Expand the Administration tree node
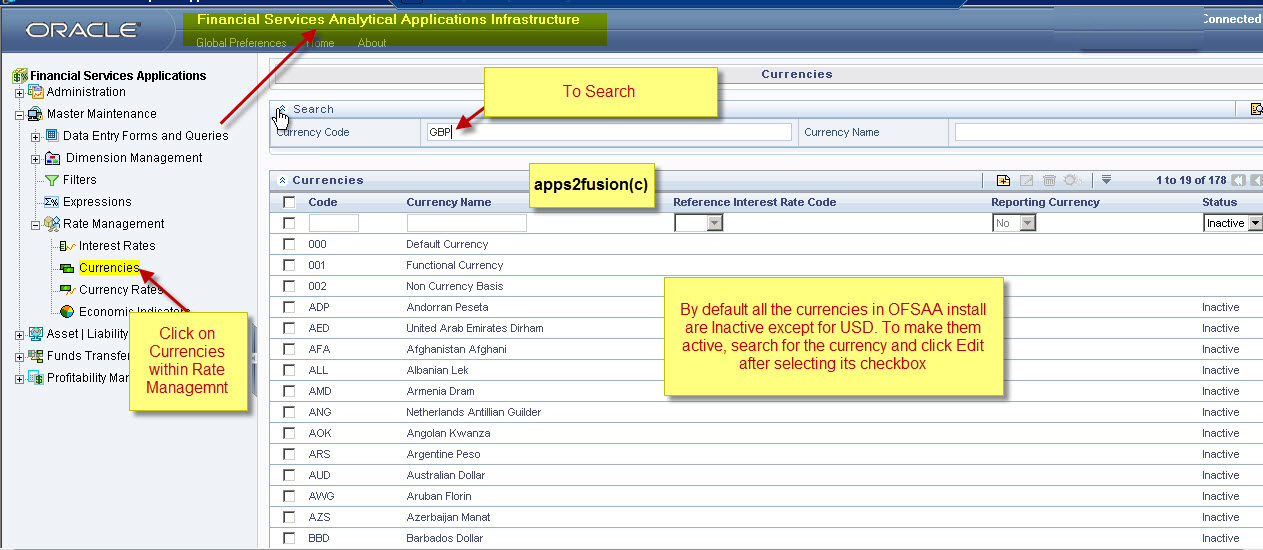The image size is (1263, 550). pyautogui.click(x=19, y=93)
